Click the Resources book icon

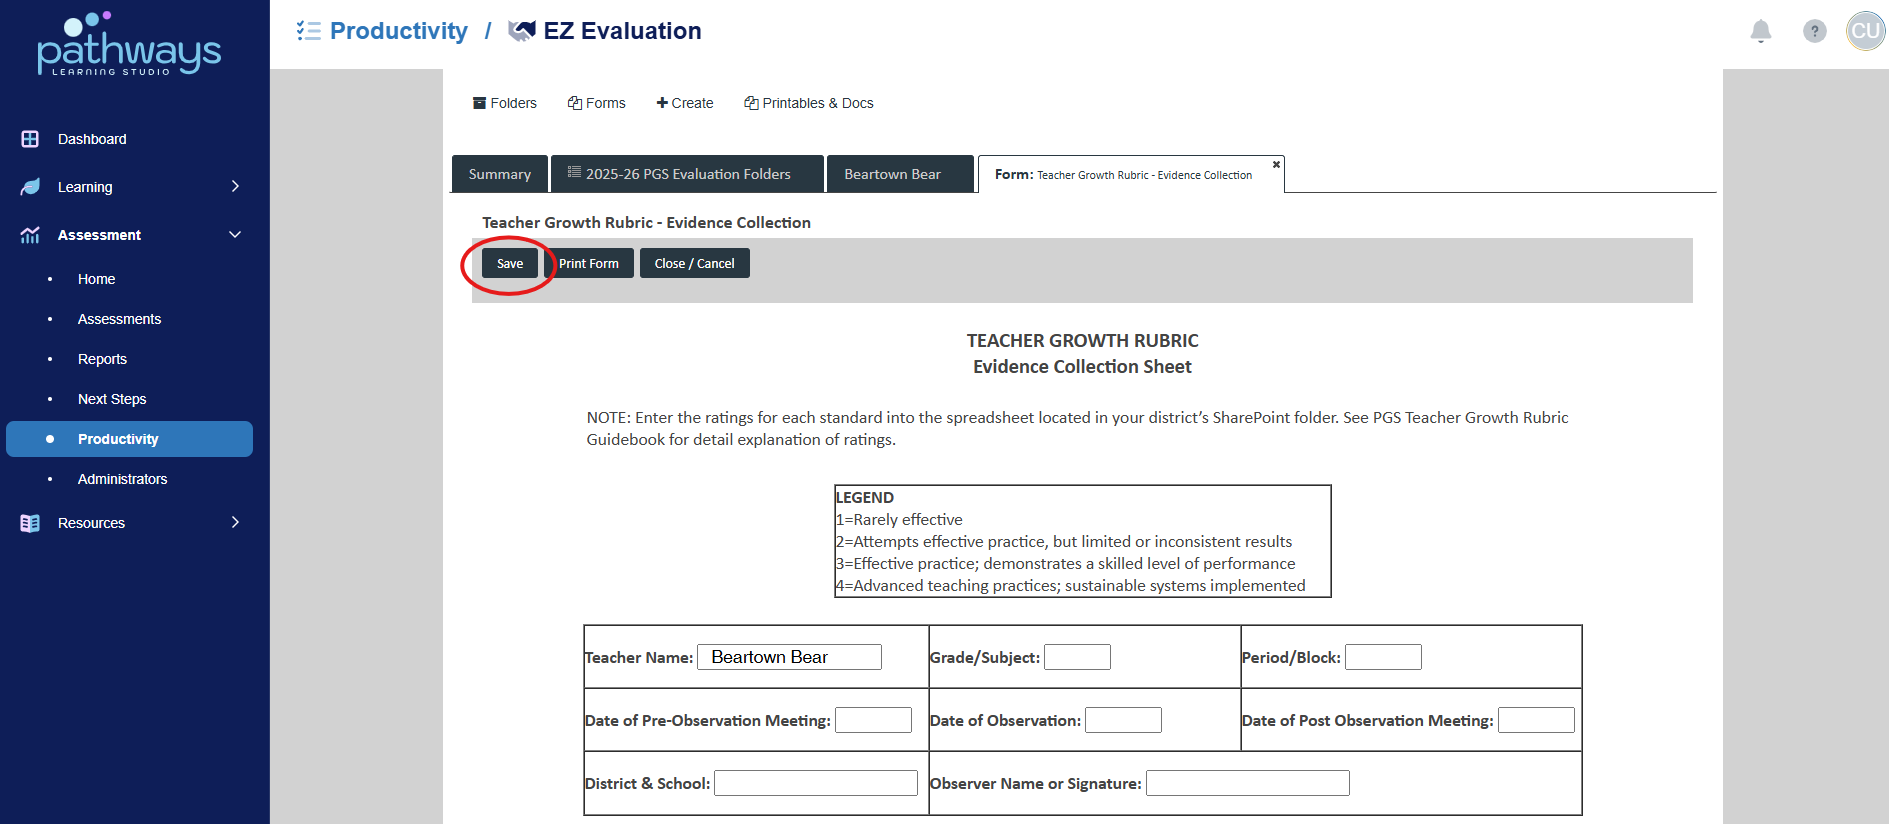30,523
